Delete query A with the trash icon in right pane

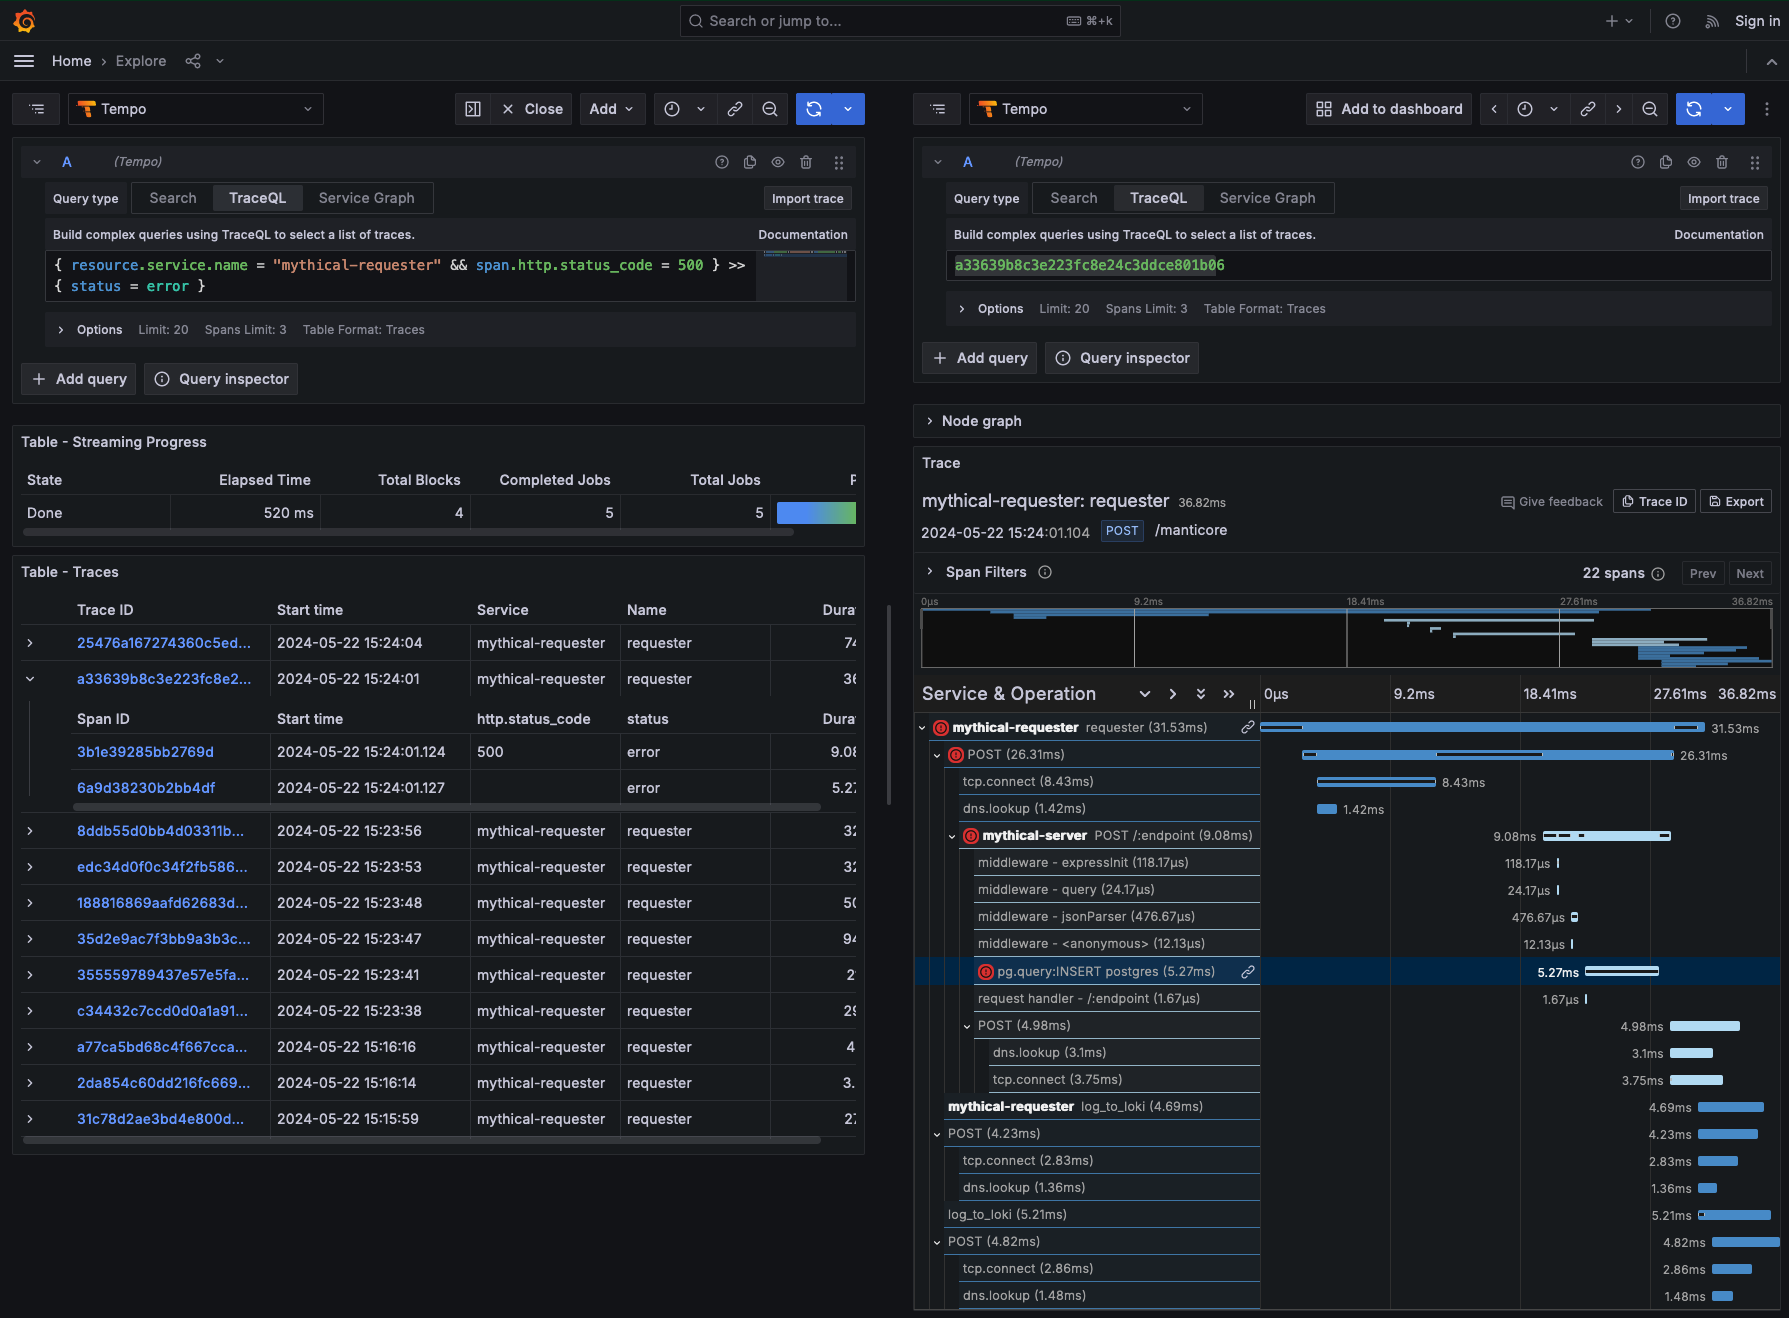[1723, 161]
